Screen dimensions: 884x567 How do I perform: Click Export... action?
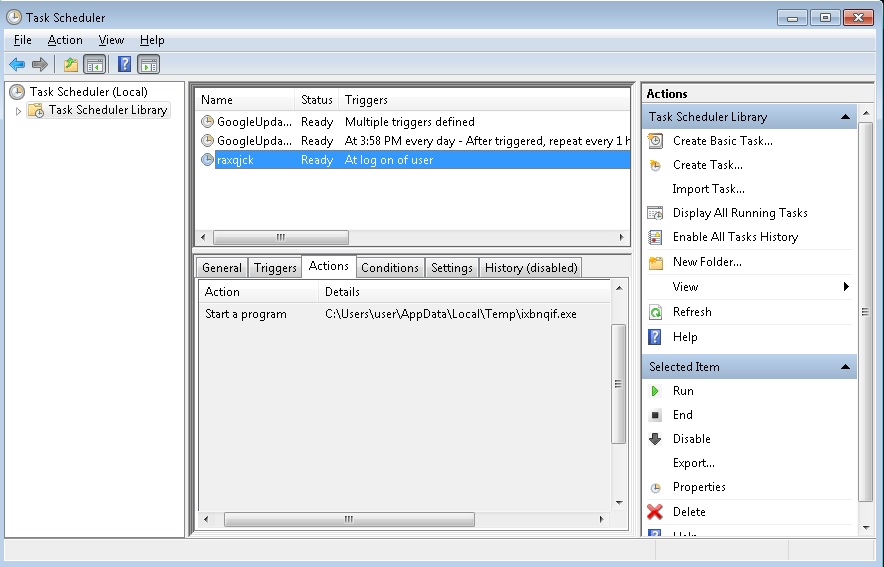pyautogui.click(x=693, y=463)
